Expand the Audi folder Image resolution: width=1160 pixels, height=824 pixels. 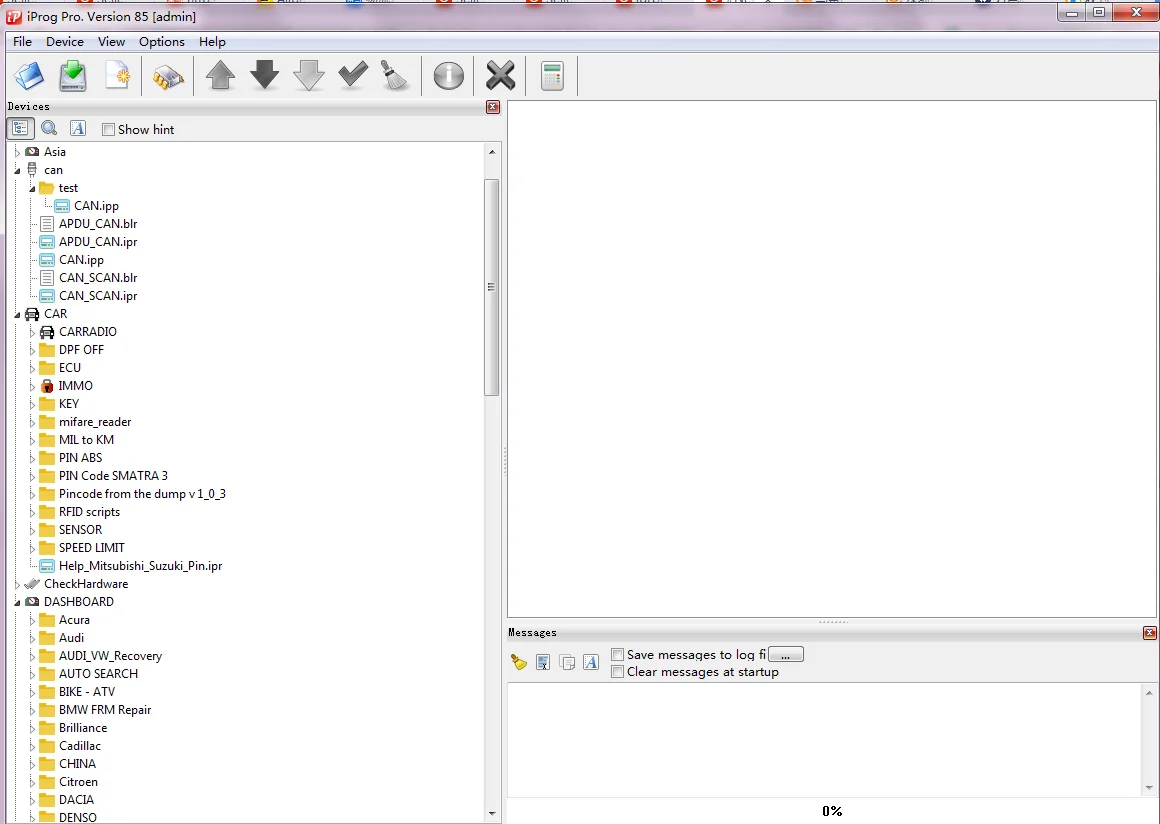coord(33,638)
